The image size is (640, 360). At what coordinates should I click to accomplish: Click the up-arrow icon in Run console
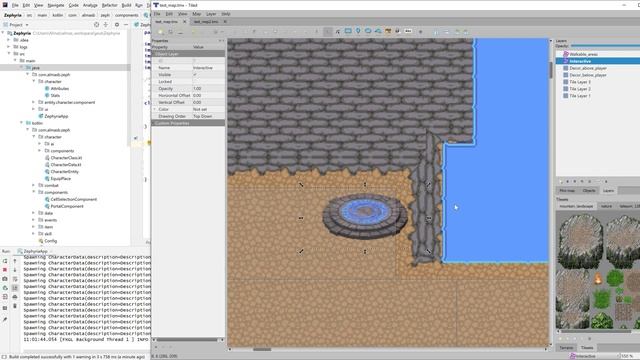[15, 261]
